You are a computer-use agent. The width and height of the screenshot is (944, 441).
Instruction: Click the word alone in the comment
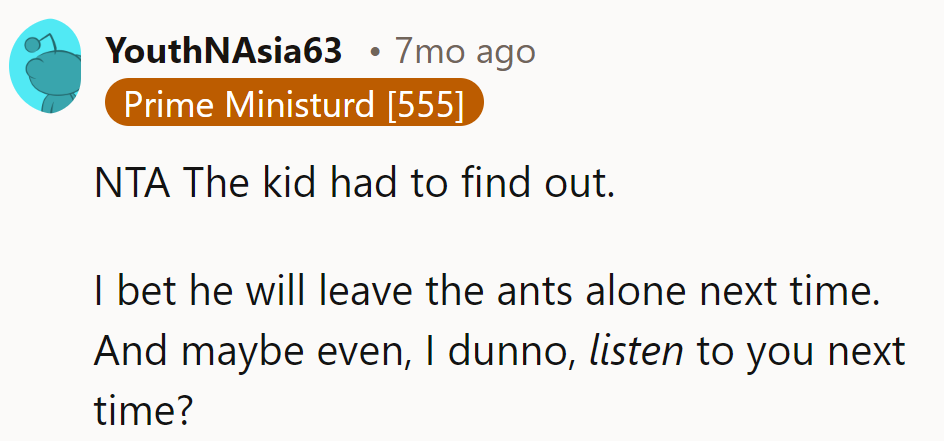tap(602, 296)
